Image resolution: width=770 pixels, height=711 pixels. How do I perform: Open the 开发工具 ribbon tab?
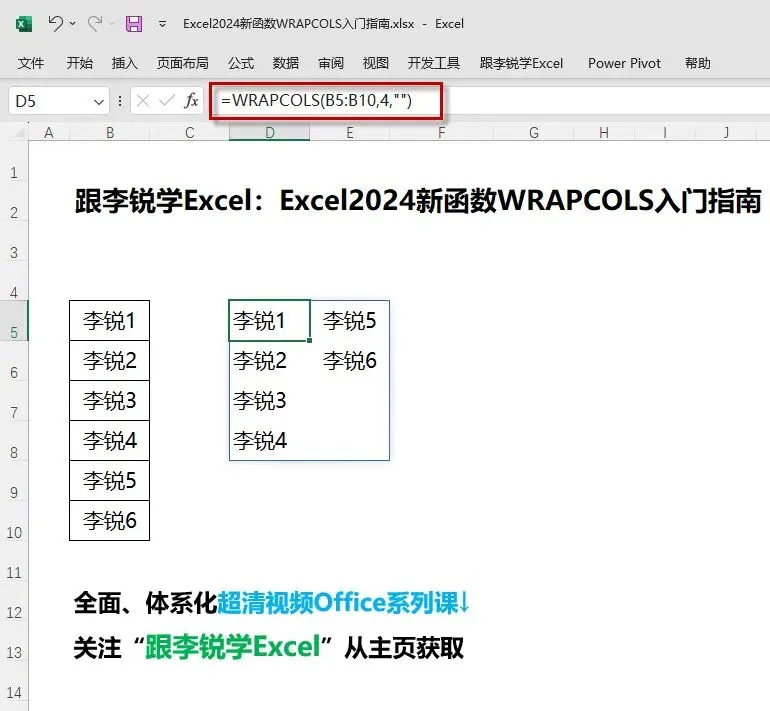point(434,63)
